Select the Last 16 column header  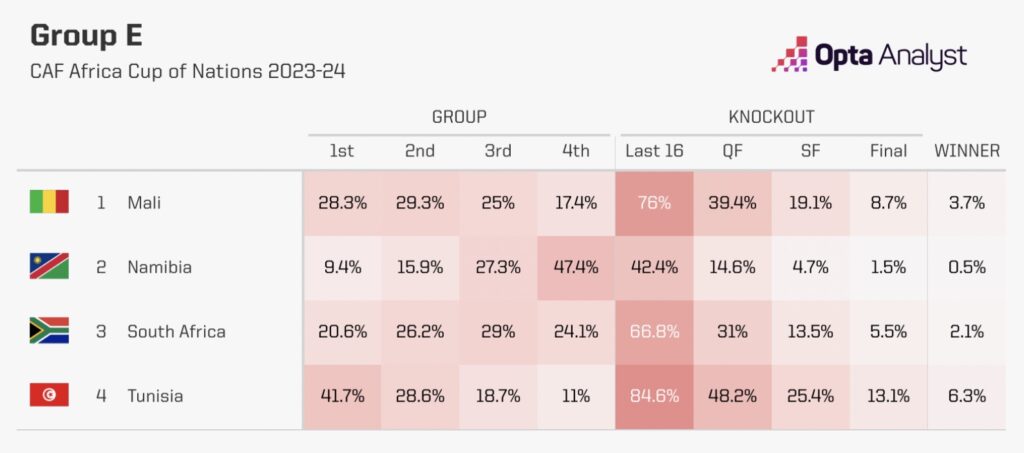(x=654, y=151)
